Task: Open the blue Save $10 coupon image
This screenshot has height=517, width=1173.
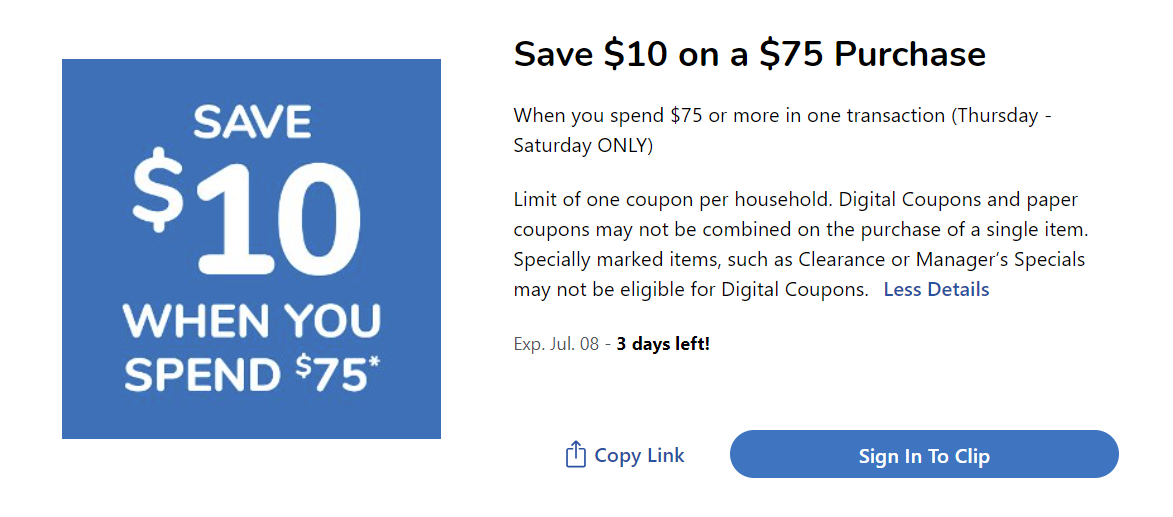Action: tap(251, 249)
